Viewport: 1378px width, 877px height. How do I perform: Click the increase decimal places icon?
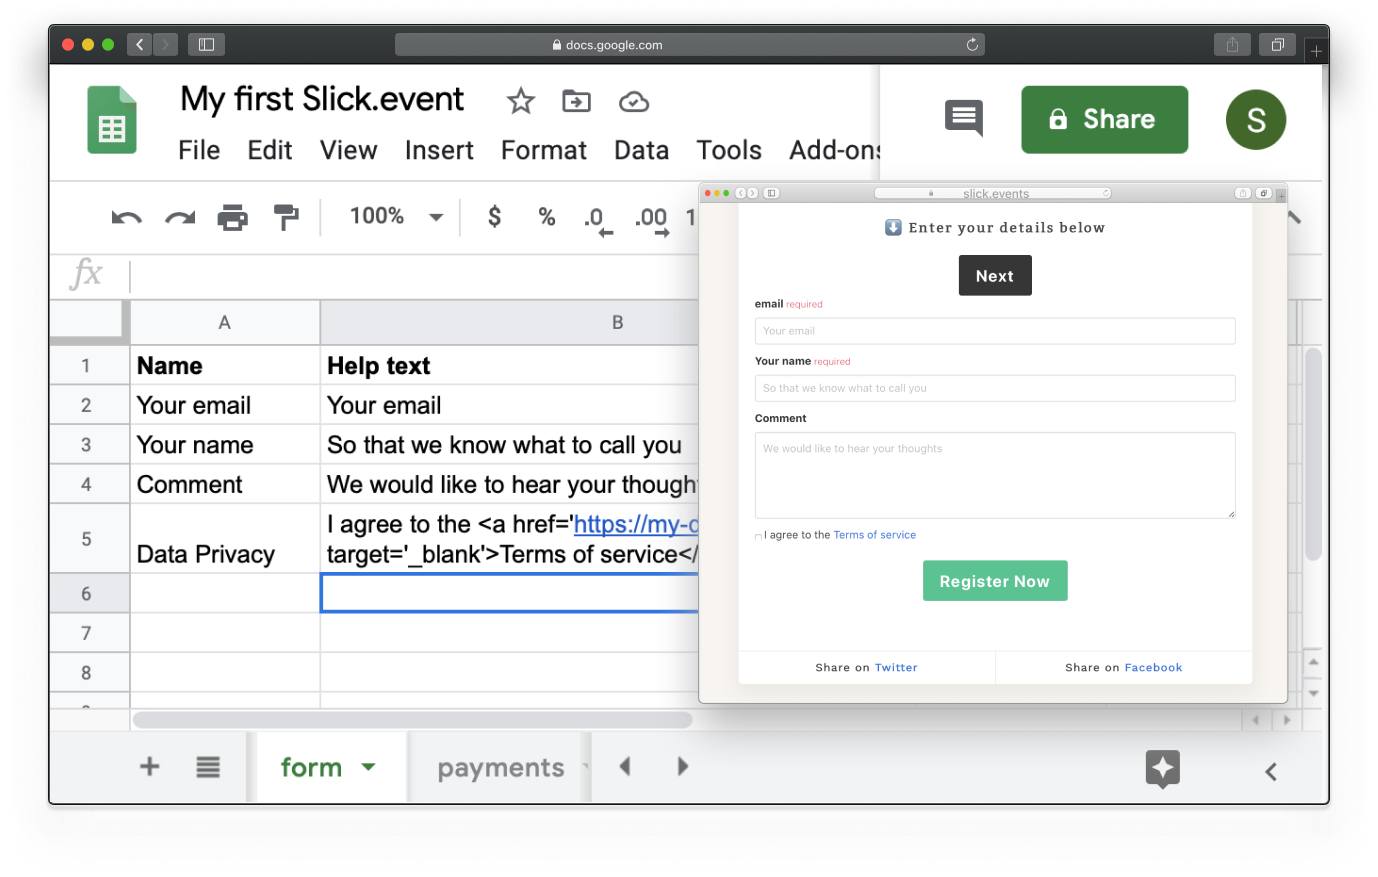650,218
